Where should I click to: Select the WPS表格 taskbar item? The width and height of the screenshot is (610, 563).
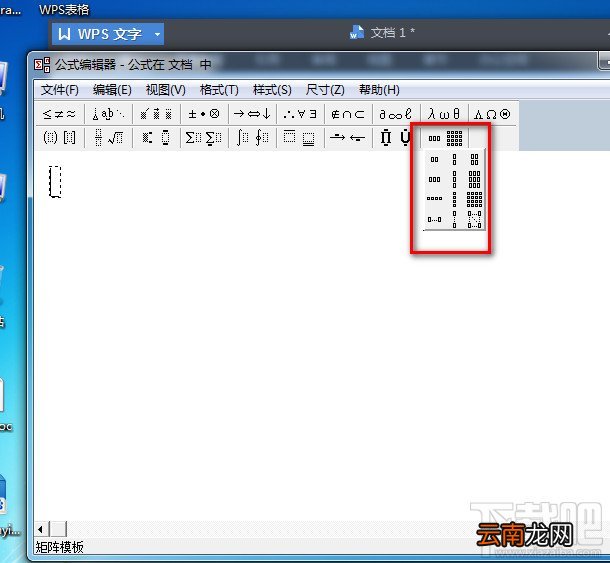coord(64,9)
